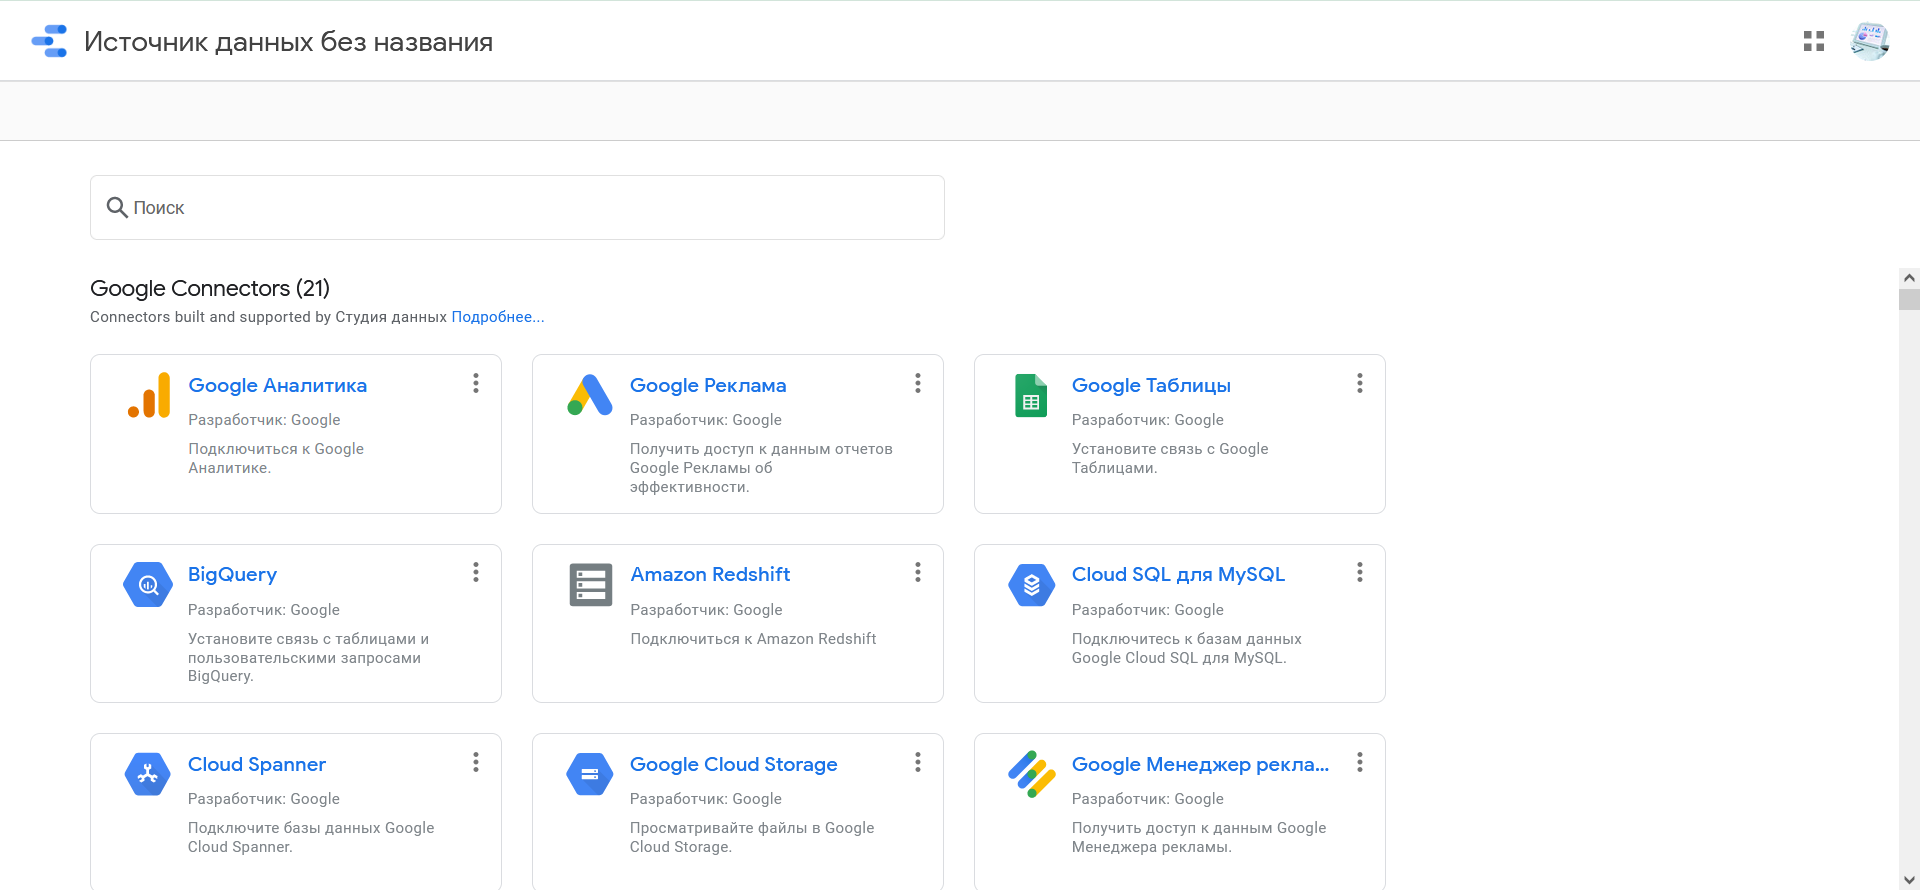Click the scrollbar down arrow

coord(1909,880)
